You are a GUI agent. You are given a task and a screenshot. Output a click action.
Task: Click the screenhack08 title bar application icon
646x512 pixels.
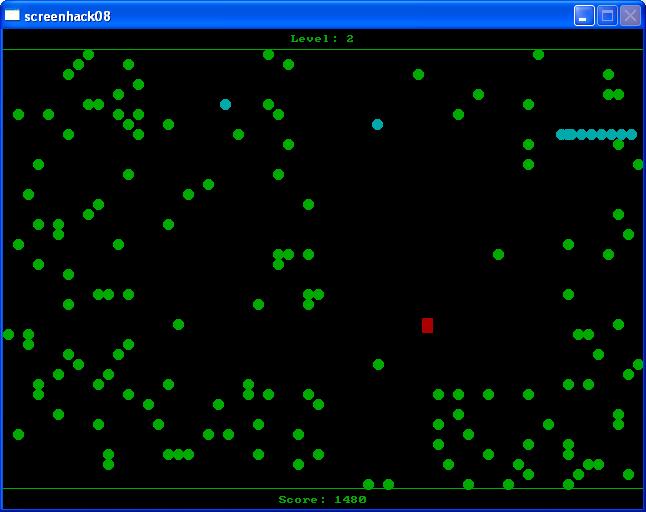pos(12,15)
